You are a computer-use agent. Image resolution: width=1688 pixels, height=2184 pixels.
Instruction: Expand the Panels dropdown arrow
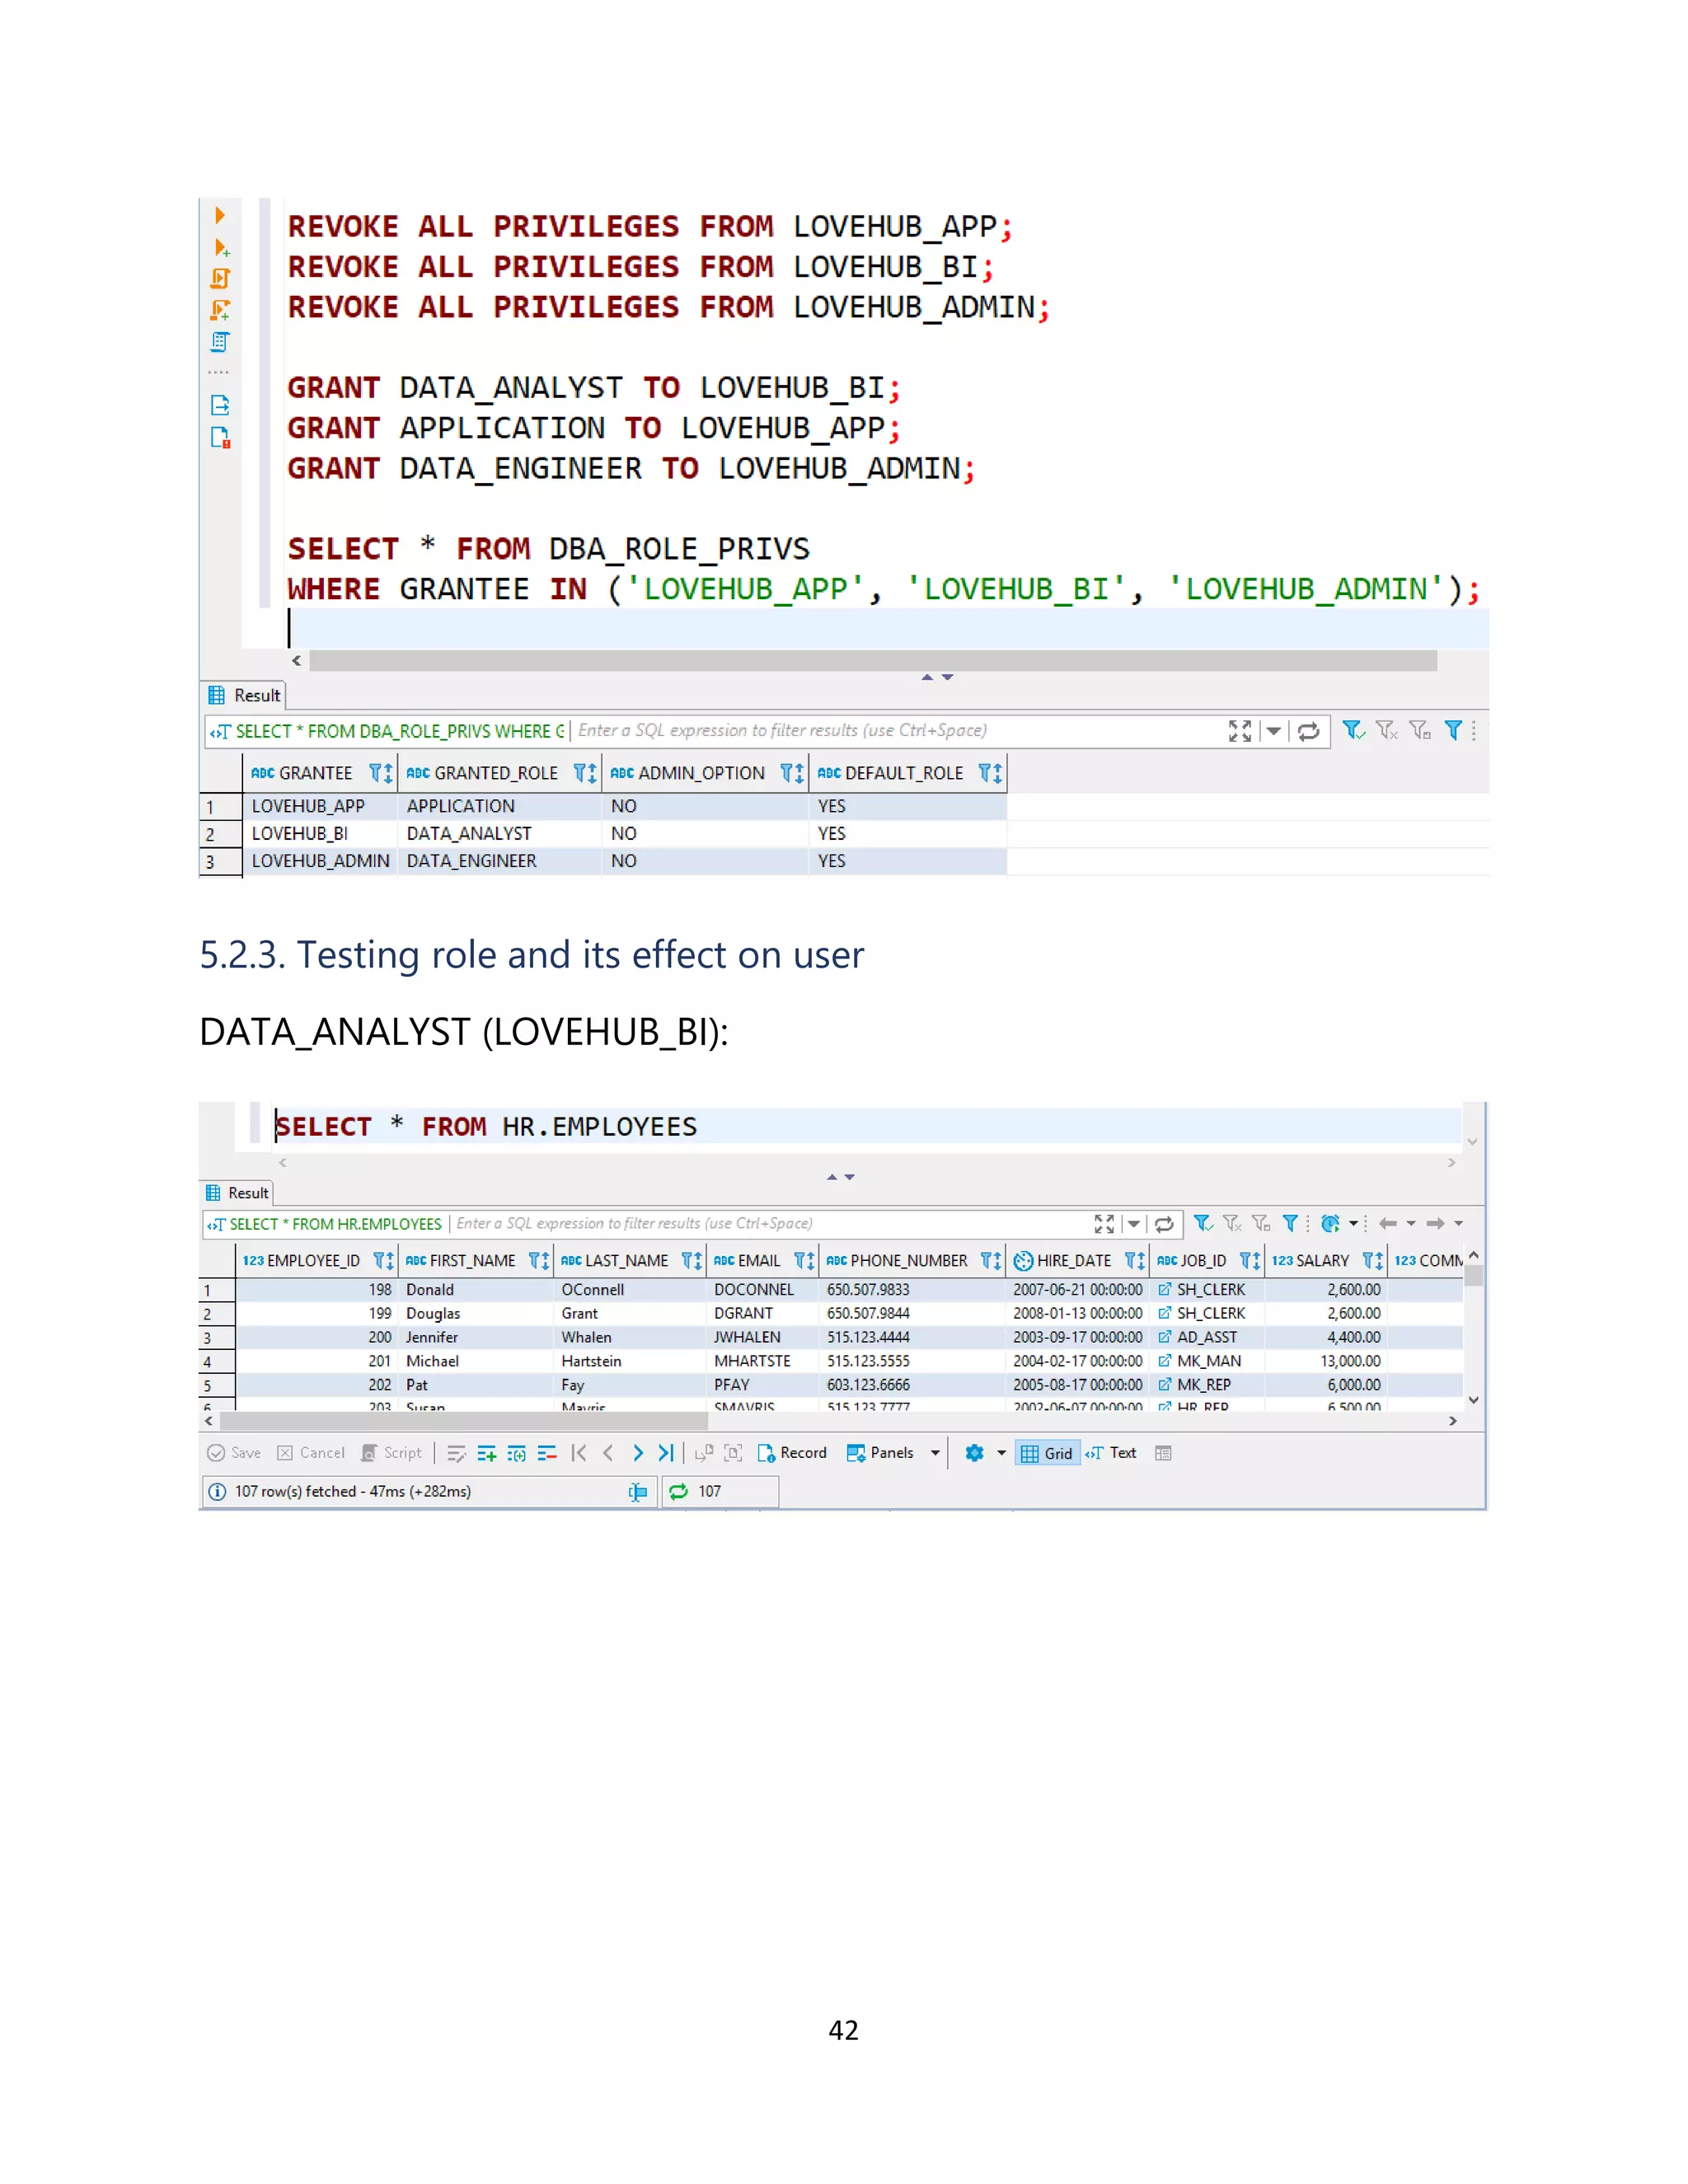[935, 1453]
